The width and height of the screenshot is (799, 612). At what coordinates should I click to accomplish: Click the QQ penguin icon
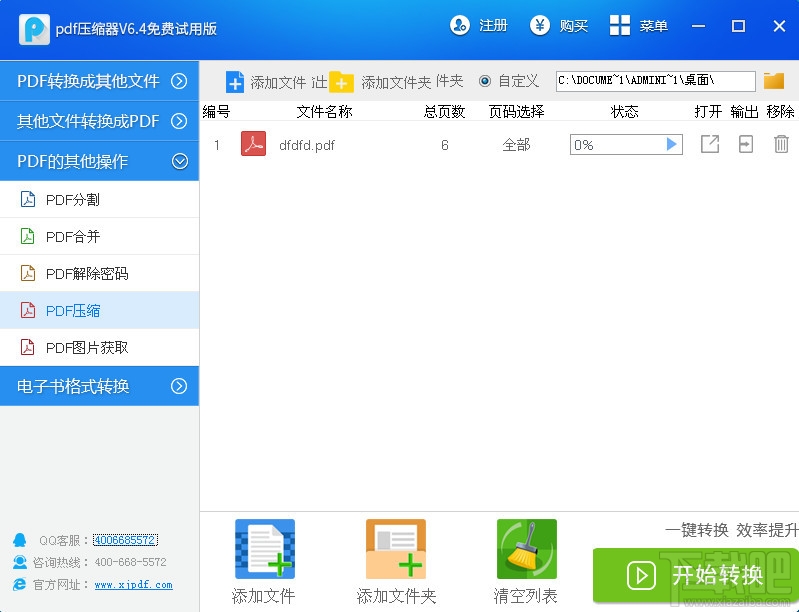[x=20, y=540]
